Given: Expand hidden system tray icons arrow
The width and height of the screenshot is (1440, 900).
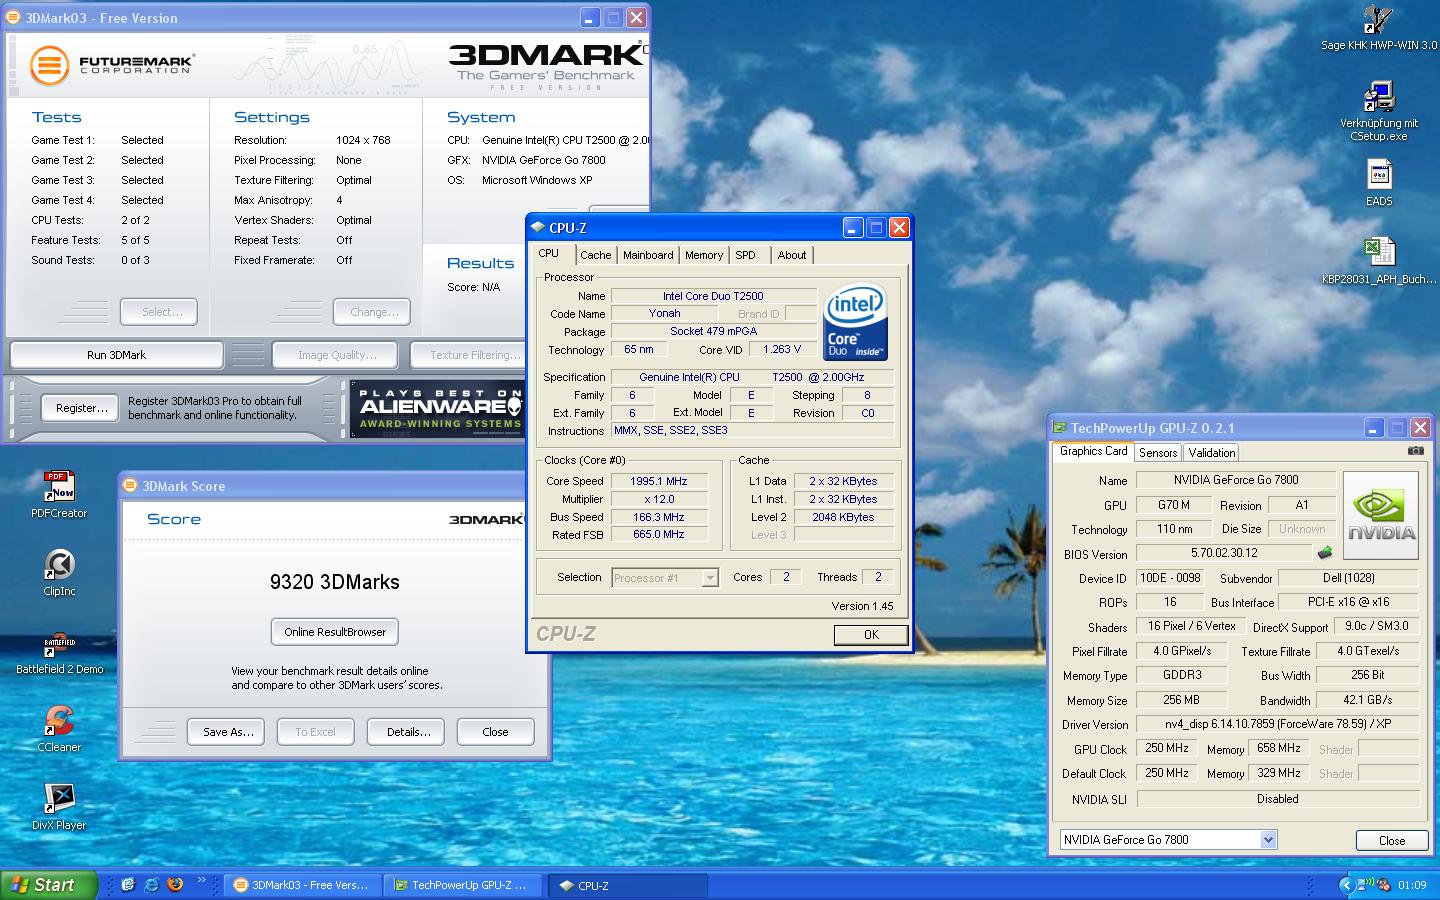Looking at the screenshot, I should coord(1346,885).
